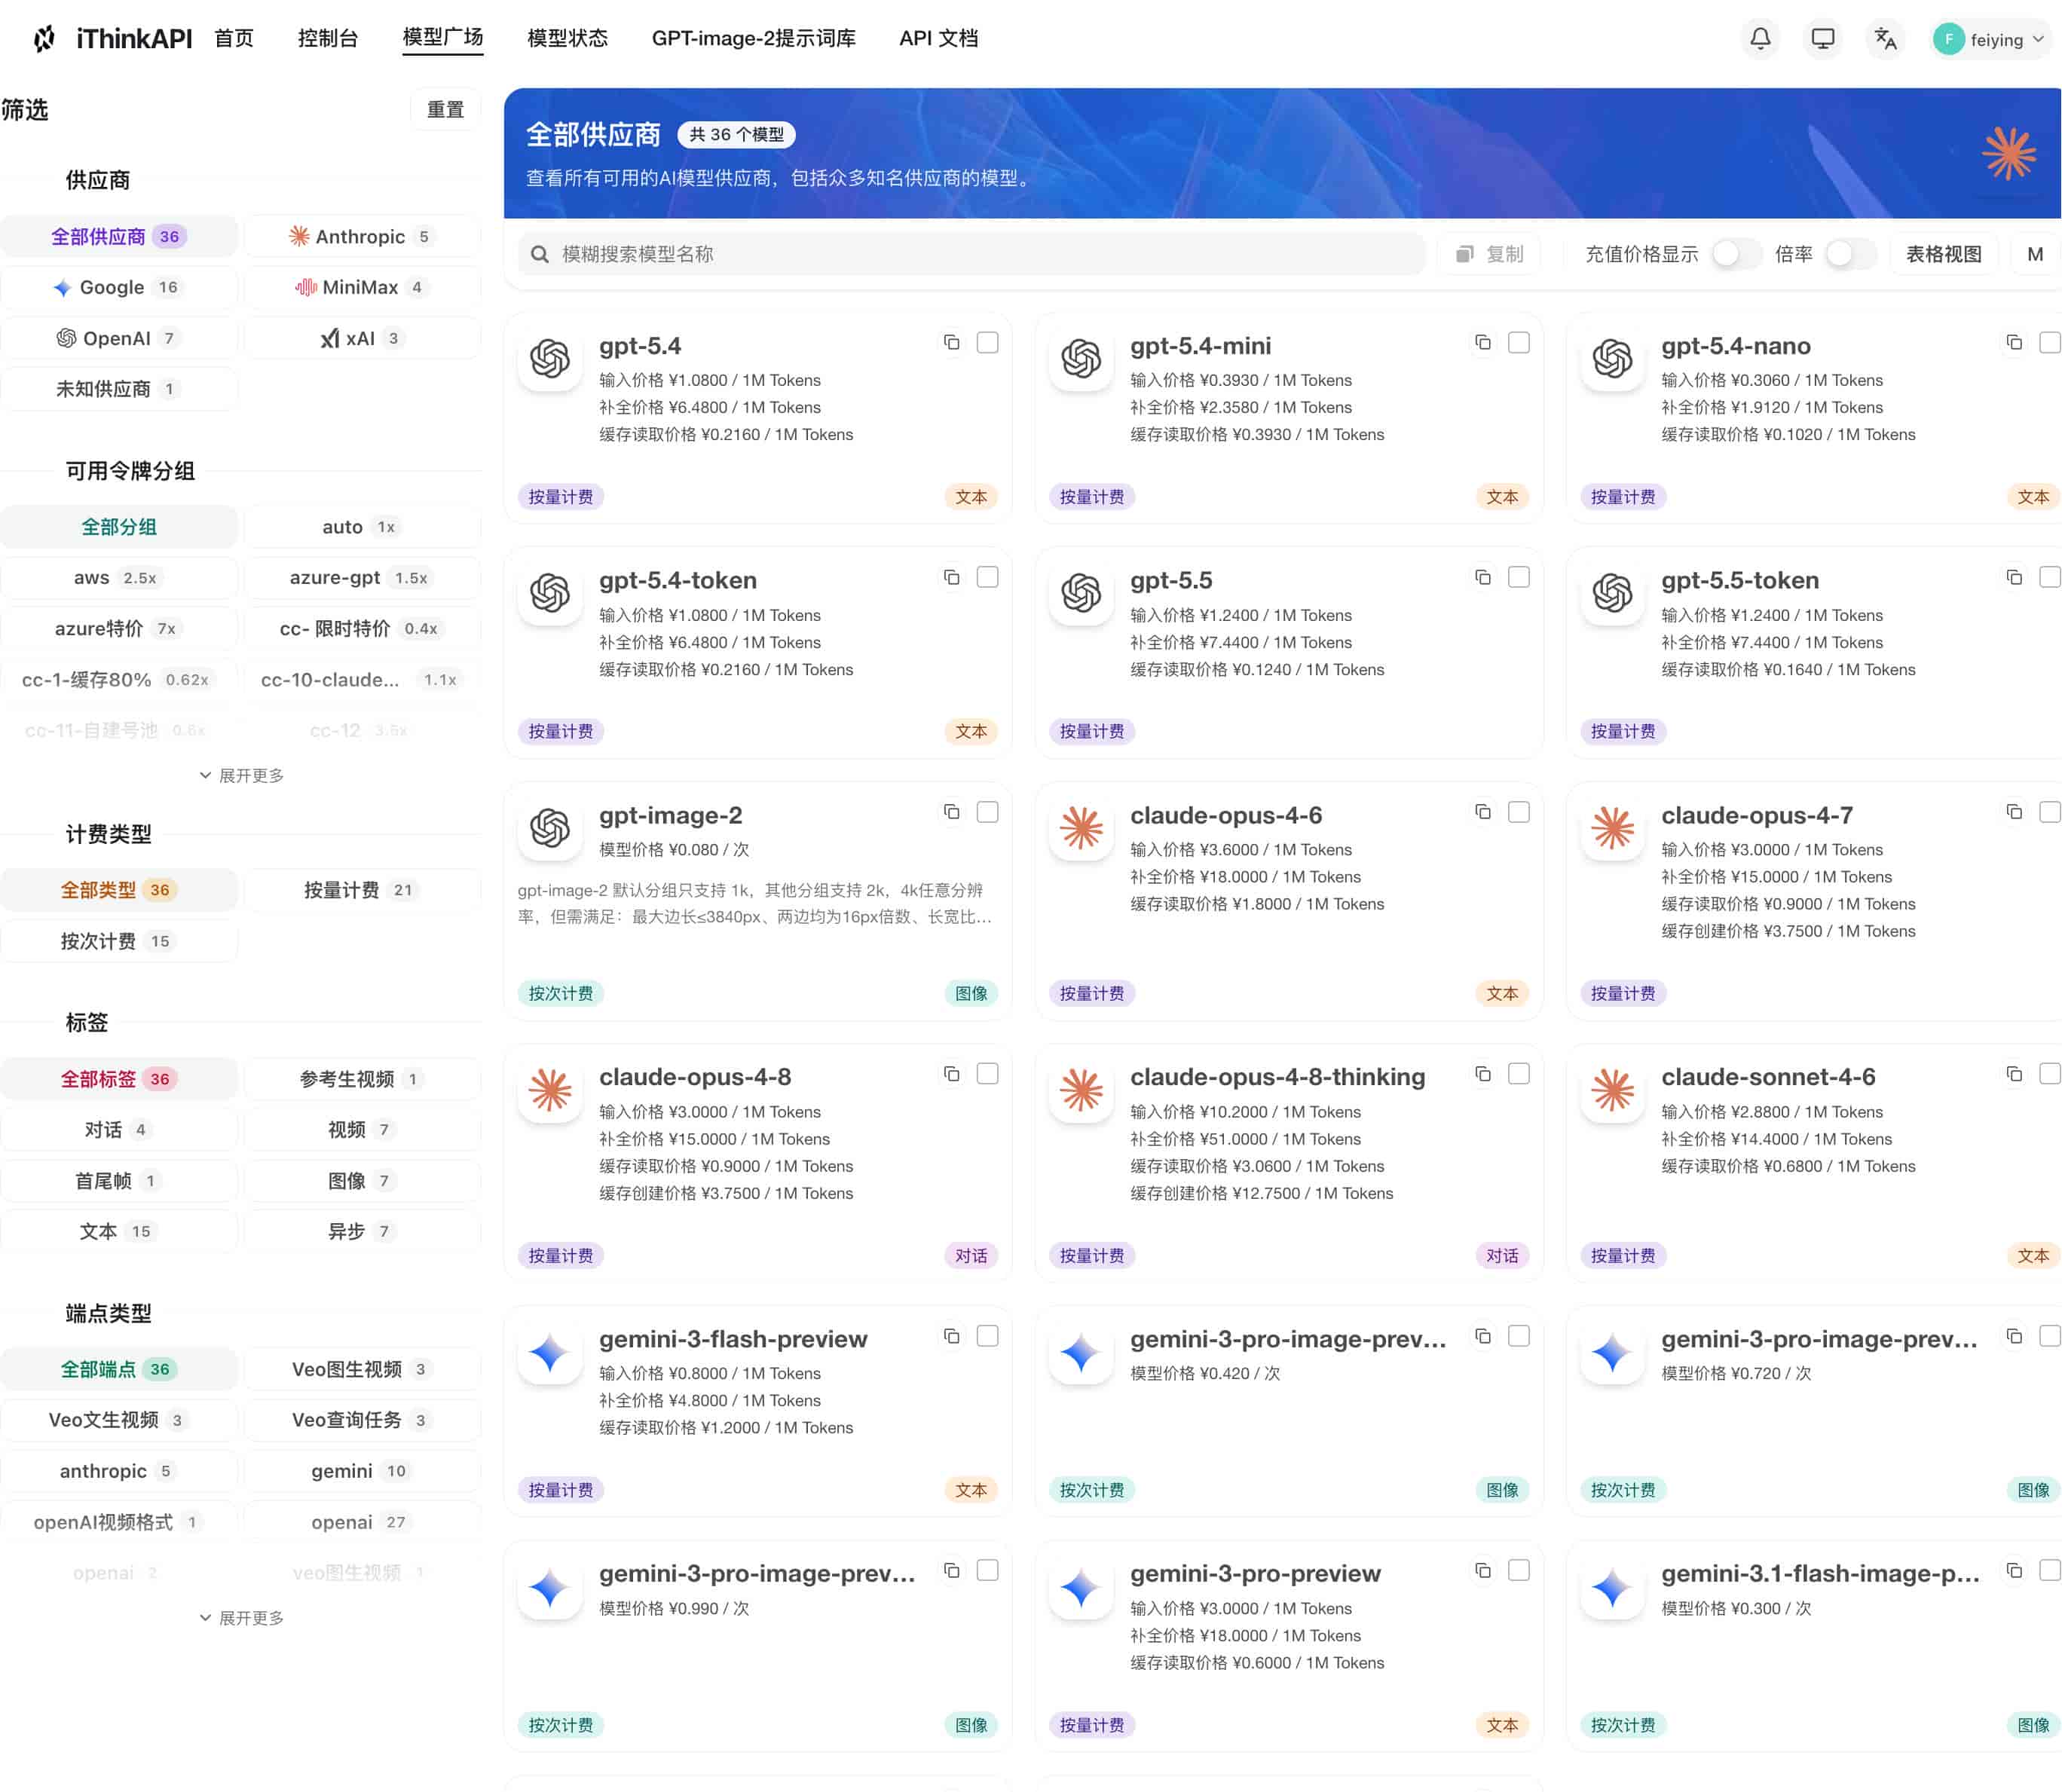Click the 重置 filter reset button
Image resolution: width=2062 pixels, height=1792 pixels.
coord(445,110)
